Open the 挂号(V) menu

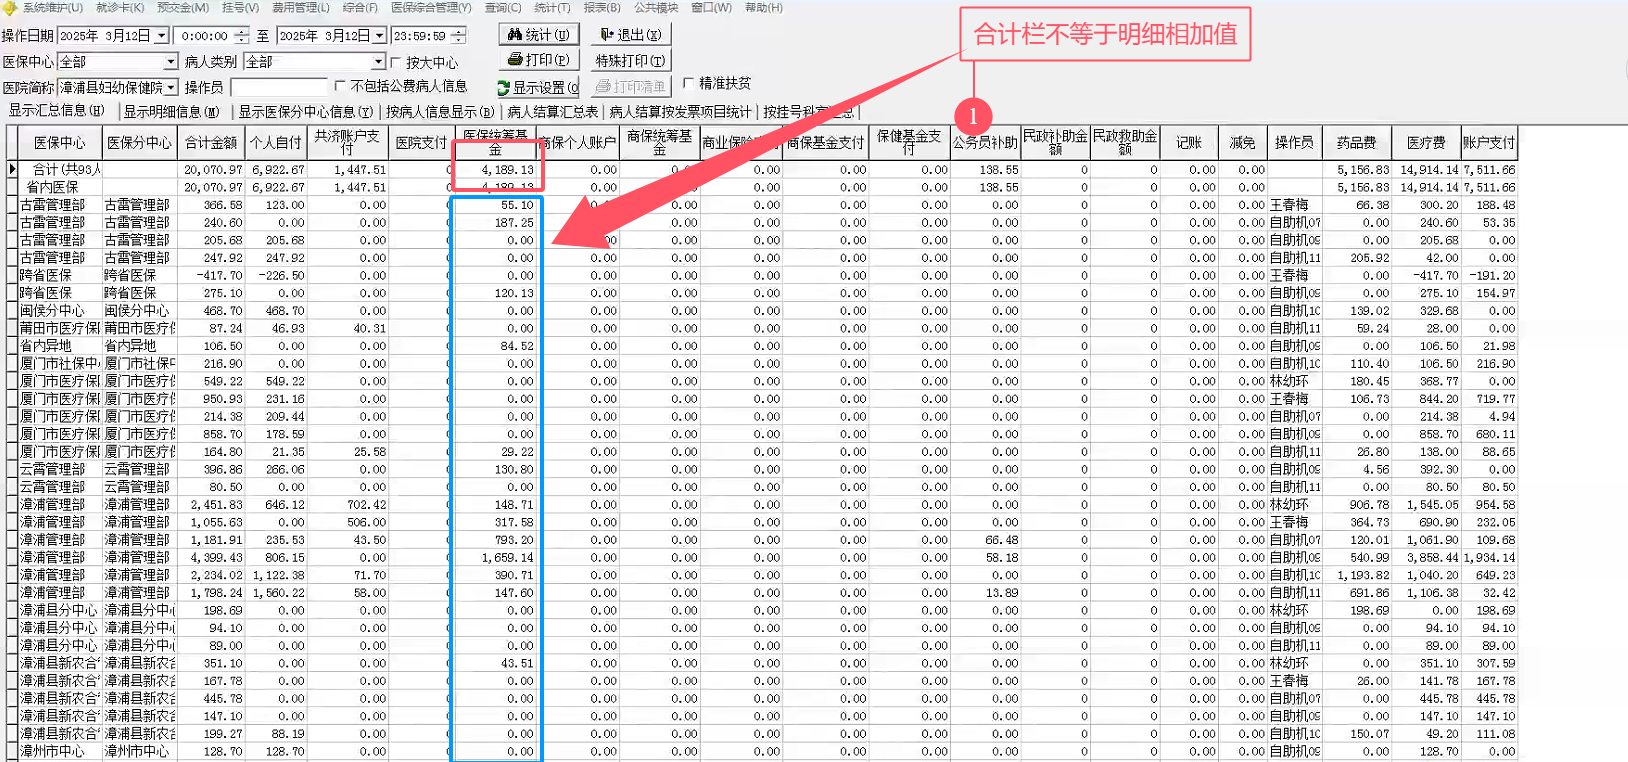(x=240, y=8)
